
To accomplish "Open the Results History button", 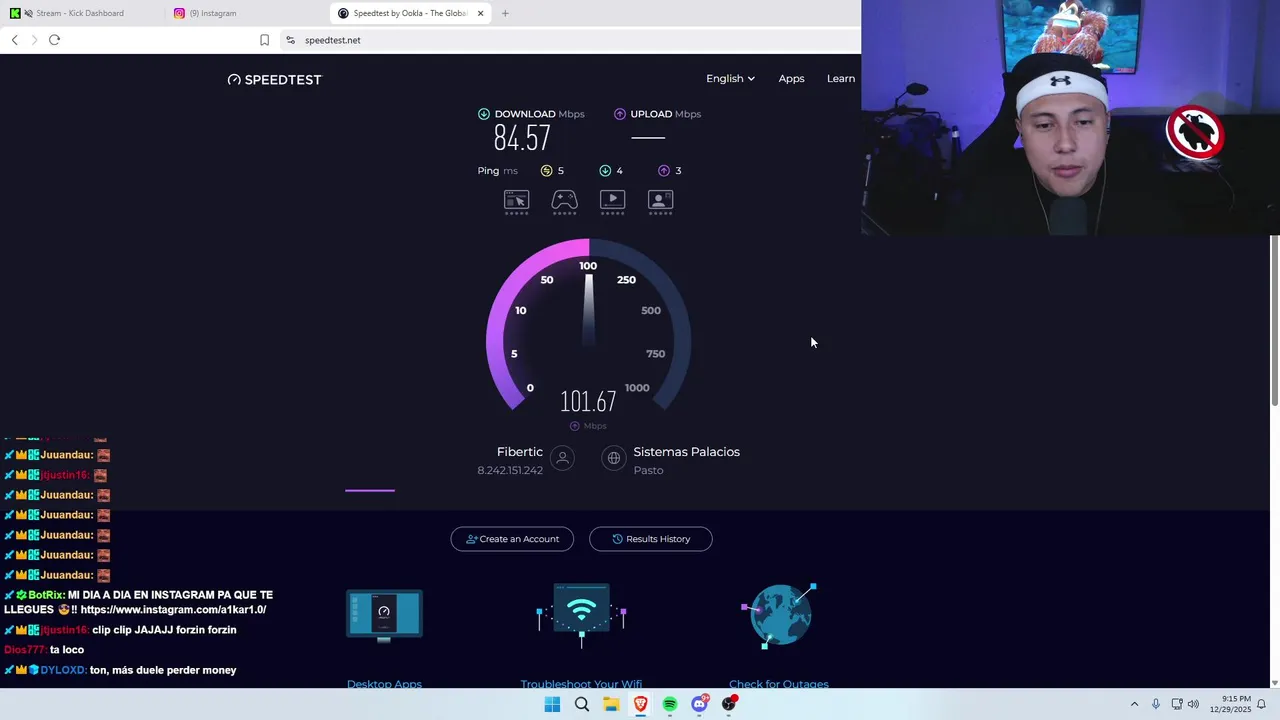I will (x=651, y=539).
